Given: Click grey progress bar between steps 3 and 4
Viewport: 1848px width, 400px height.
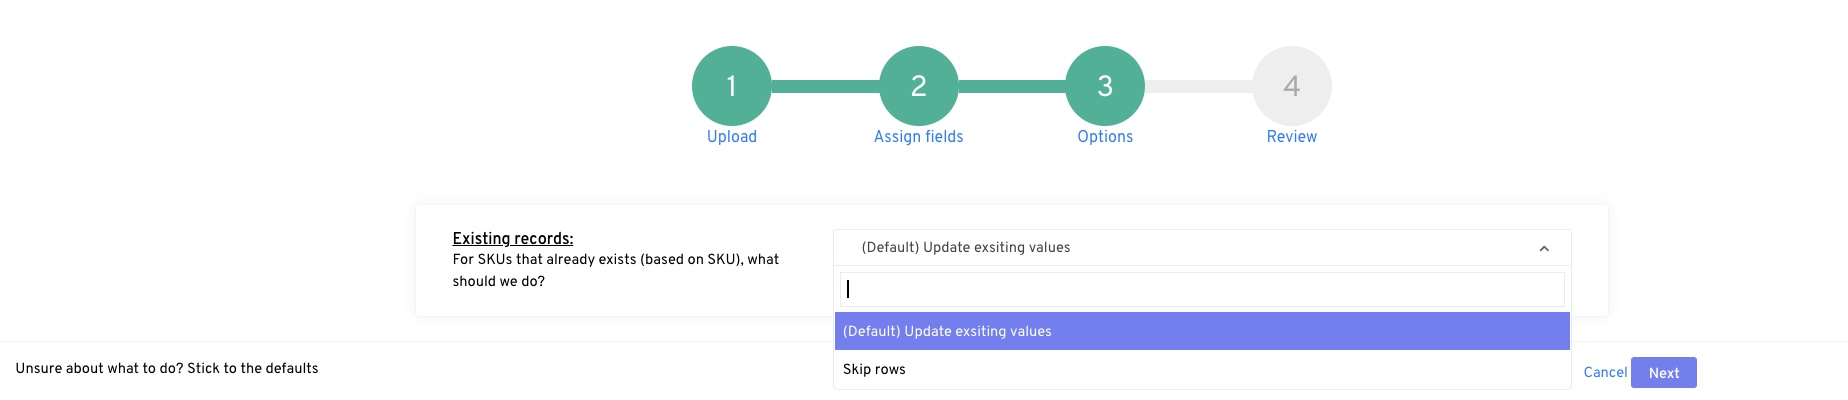Looking at the screenshot, I should pyautogui.click(x=1198, y=87).
